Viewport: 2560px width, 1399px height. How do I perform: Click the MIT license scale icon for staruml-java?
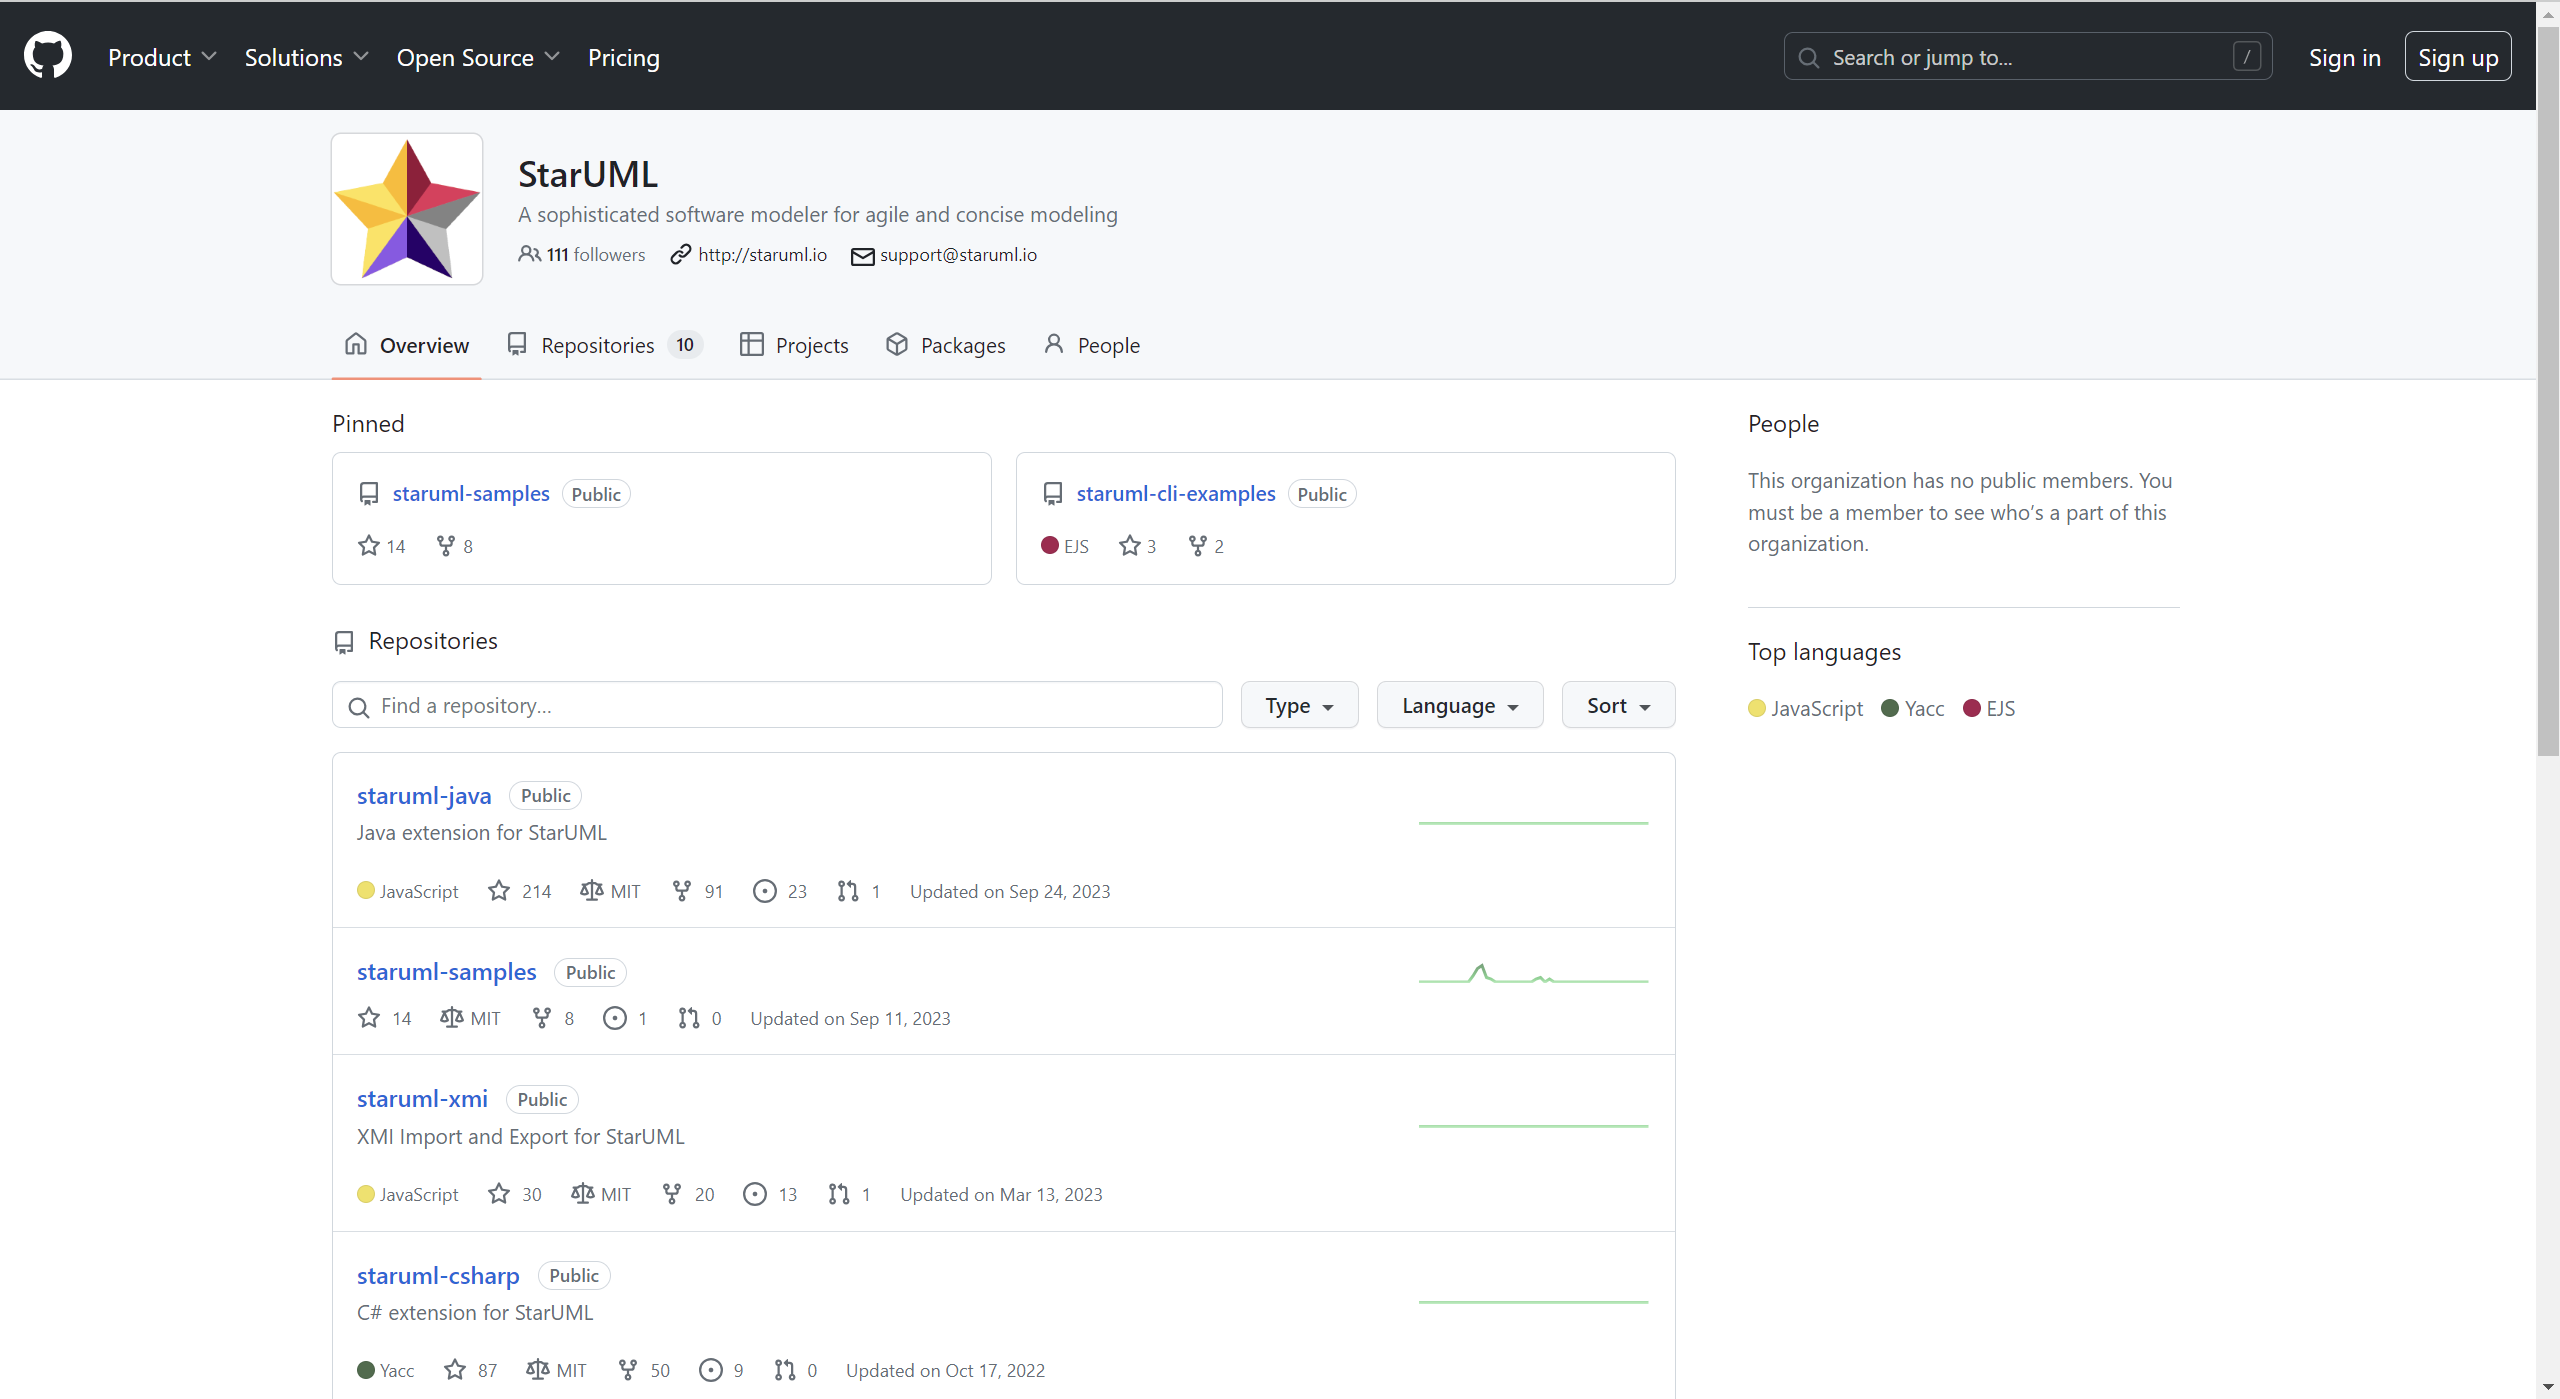tap(592, 891)
